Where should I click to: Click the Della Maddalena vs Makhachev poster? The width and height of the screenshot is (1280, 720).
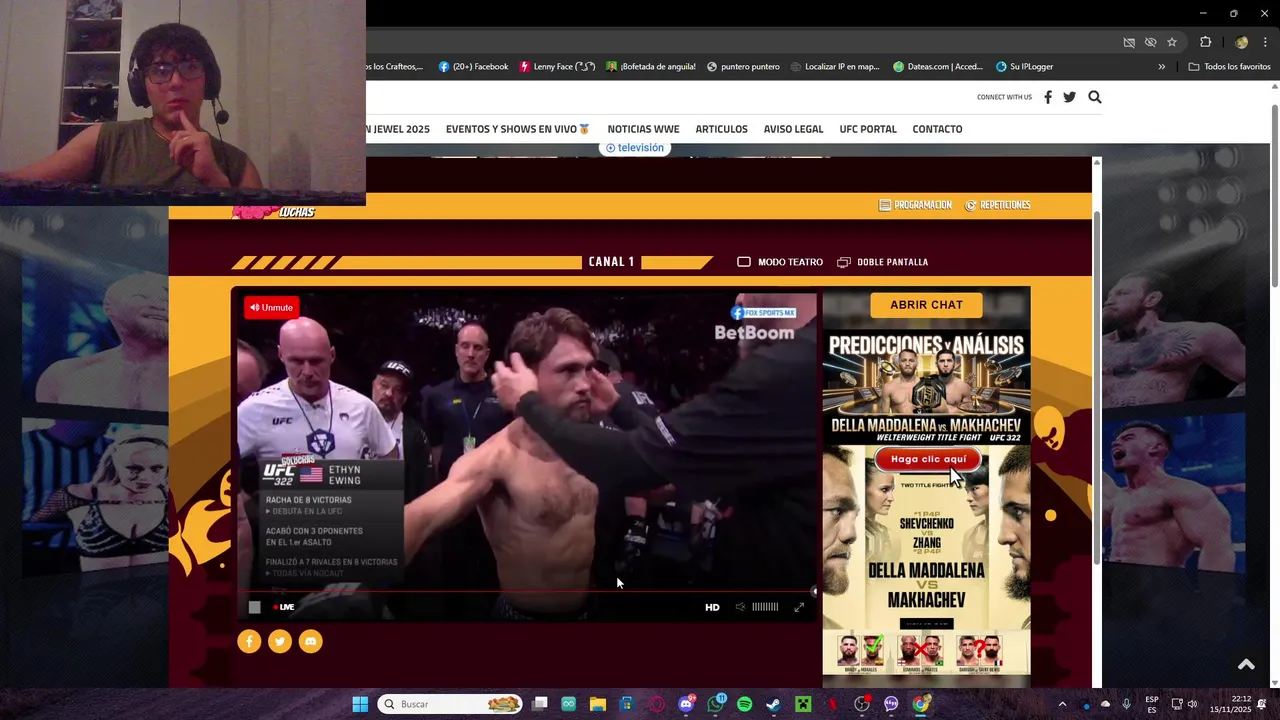click(926, 560)
